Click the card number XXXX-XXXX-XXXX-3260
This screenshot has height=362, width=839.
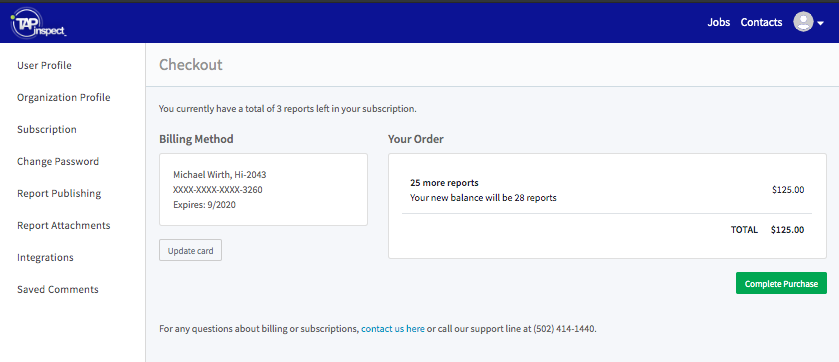click(218, 189)
